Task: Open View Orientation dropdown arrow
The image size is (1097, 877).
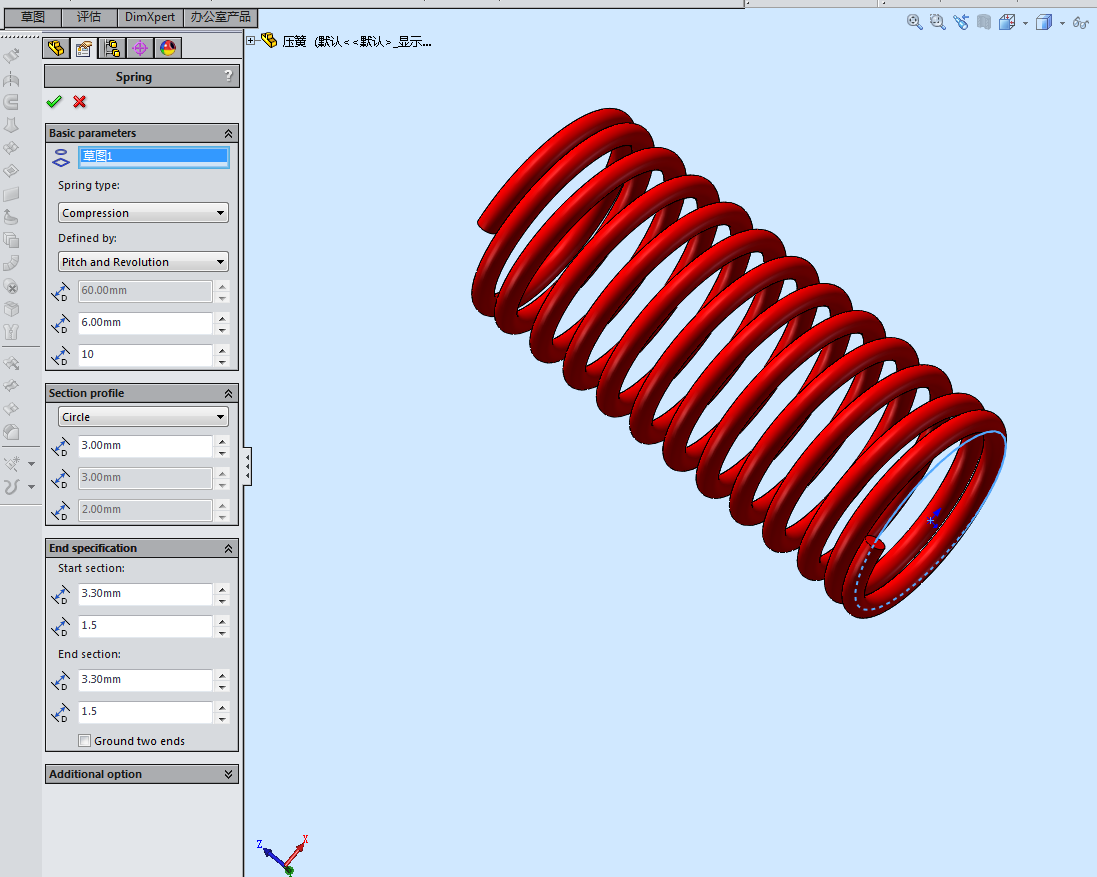Action: point(1026,23)
